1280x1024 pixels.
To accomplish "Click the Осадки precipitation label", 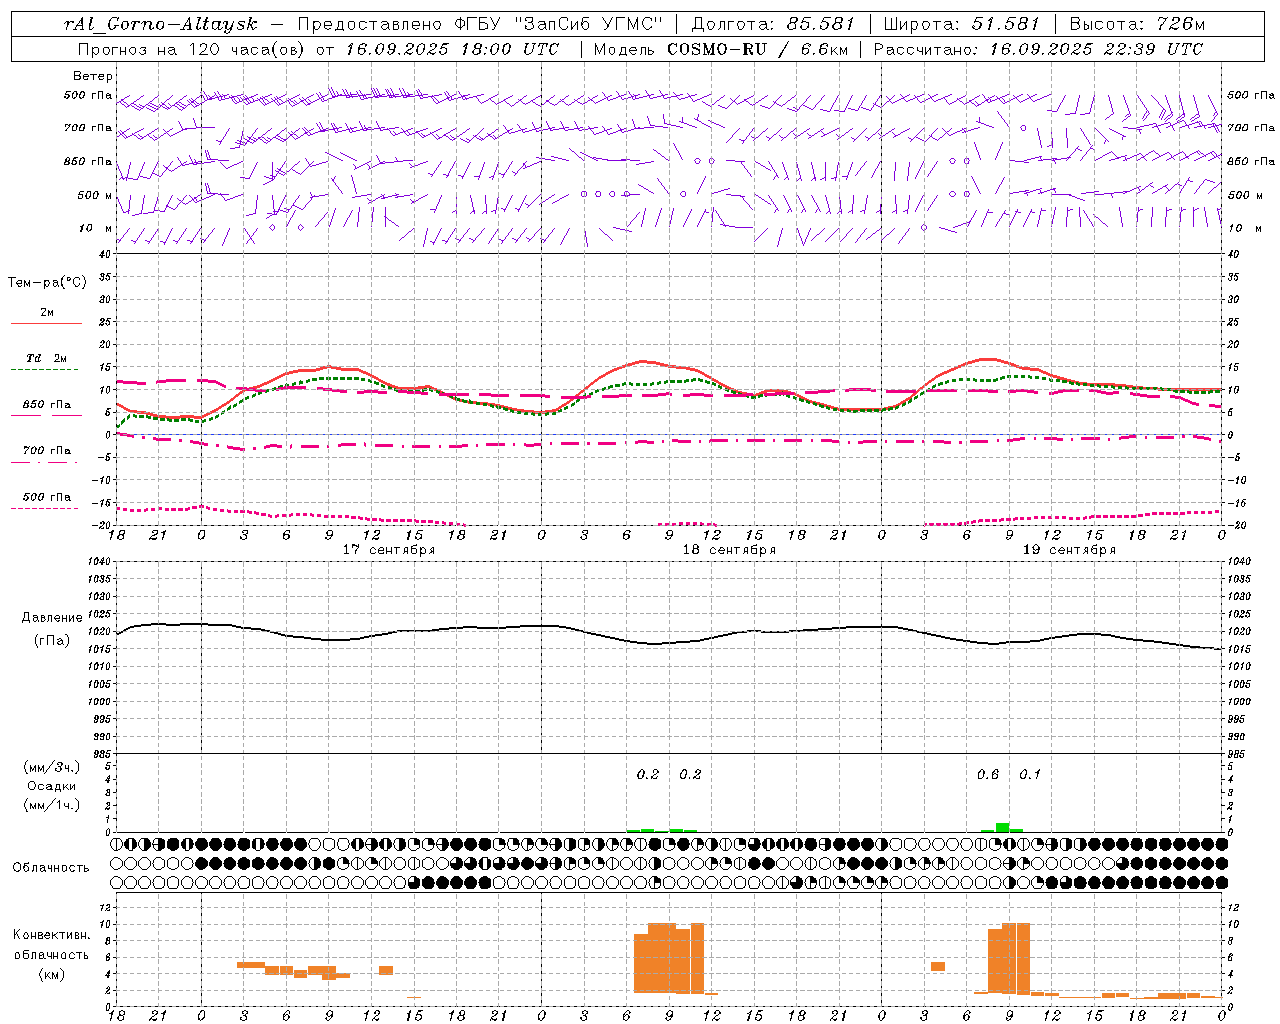I will point(52,786).
